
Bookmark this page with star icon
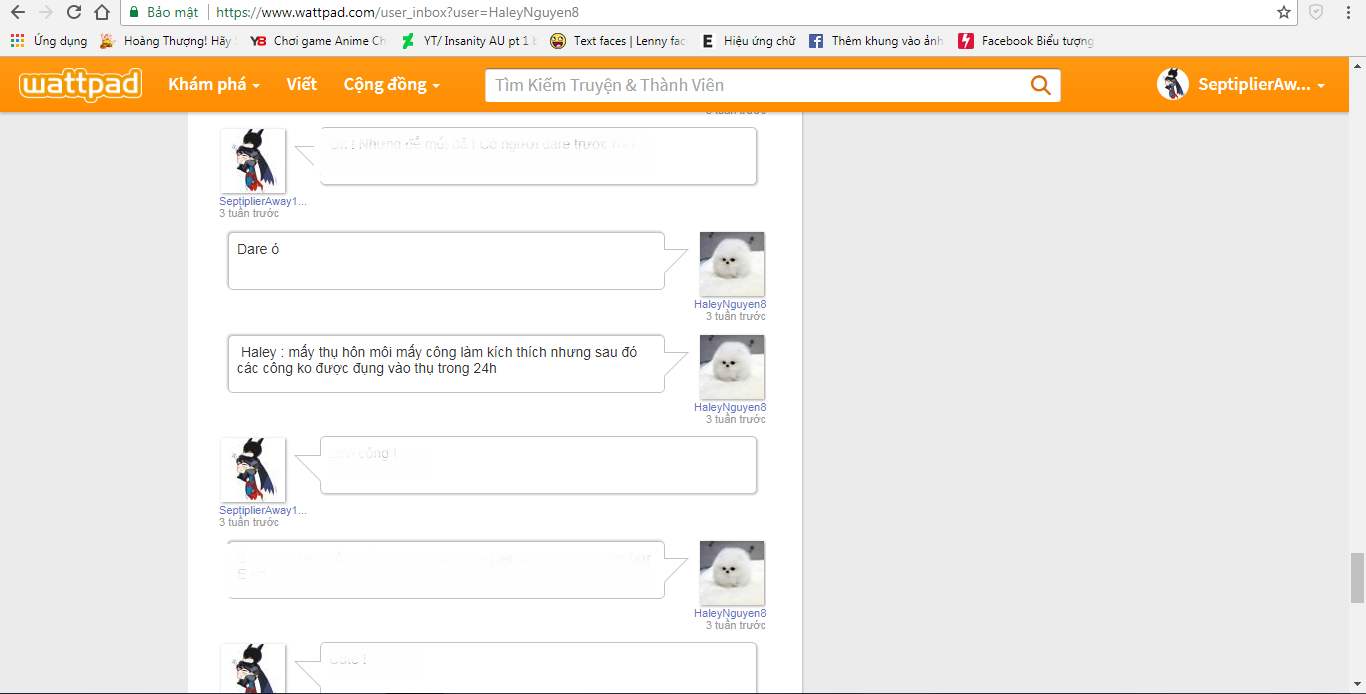coord(1284,13)
